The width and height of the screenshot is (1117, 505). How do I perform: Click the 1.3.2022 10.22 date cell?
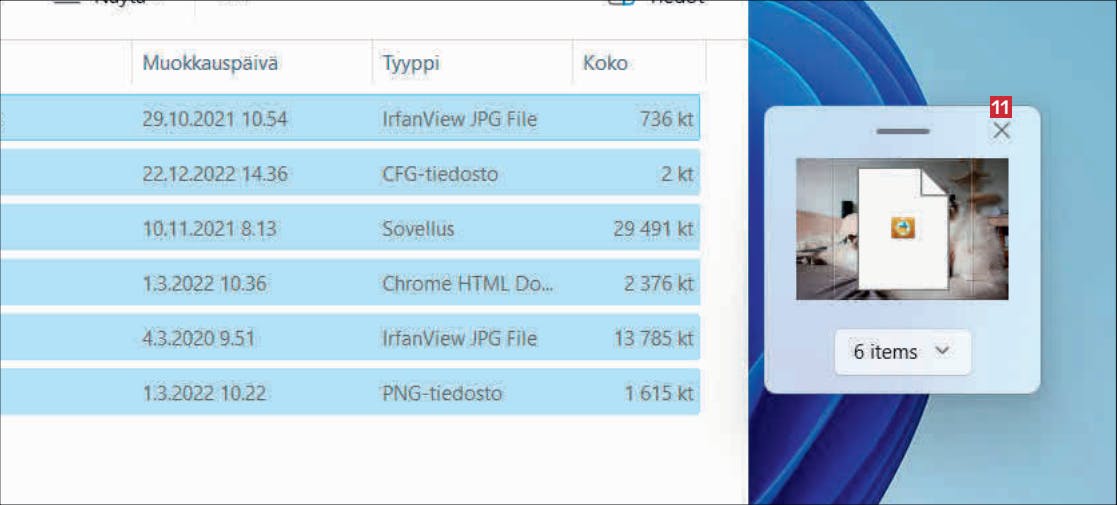click(x=204, y=392)
